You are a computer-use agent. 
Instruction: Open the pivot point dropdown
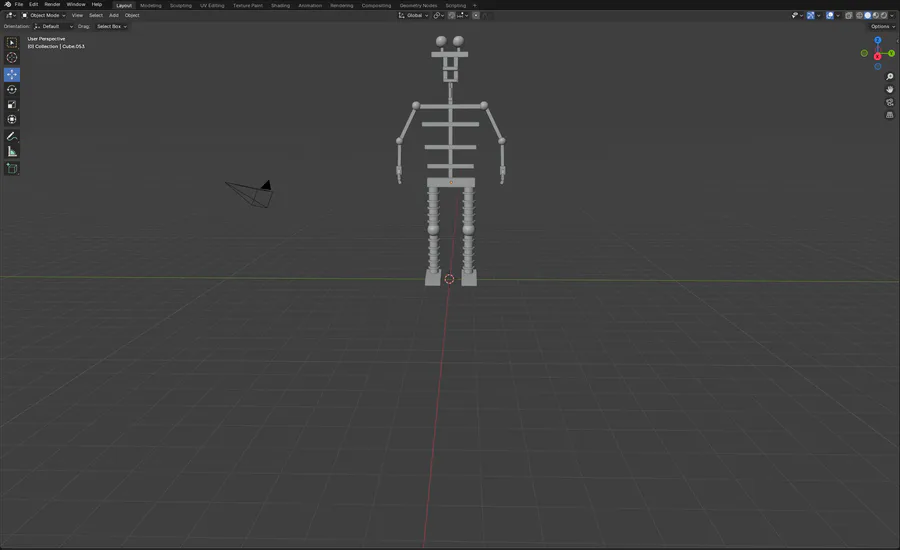(x=439, y=16)
